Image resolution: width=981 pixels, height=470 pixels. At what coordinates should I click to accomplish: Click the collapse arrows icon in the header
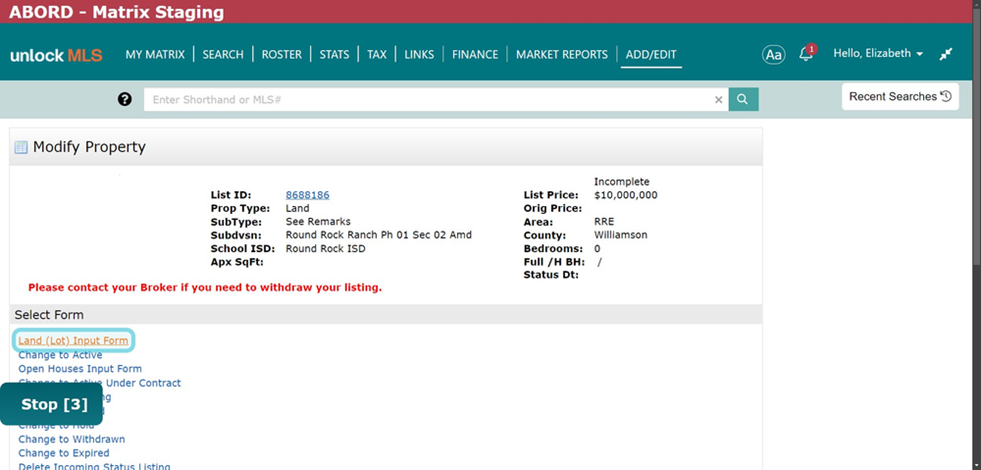[x=946, y=54]
